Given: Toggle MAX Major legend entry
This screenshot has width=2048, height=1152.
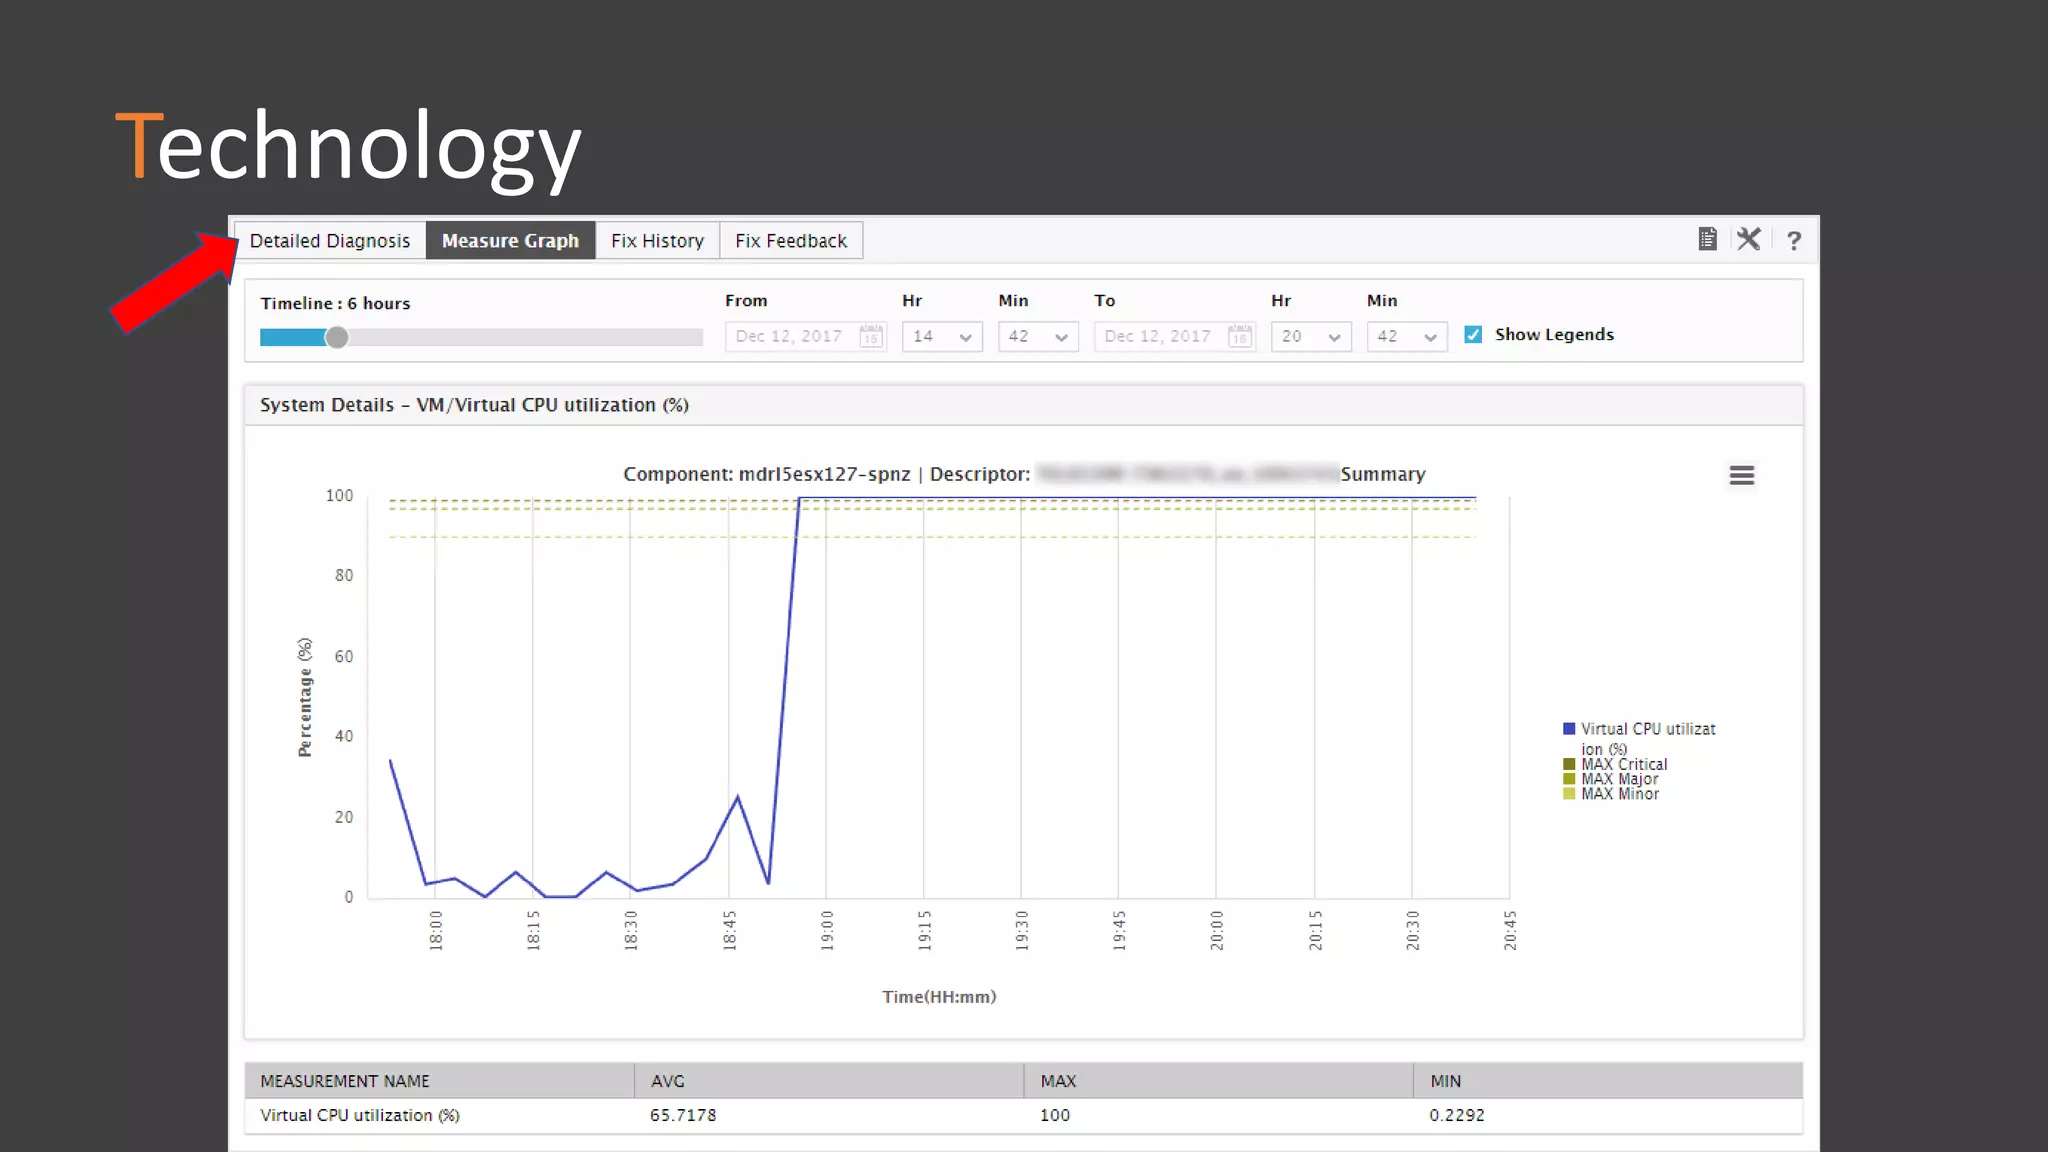Looking at the screenshot, I should [x=1619, y=779].
